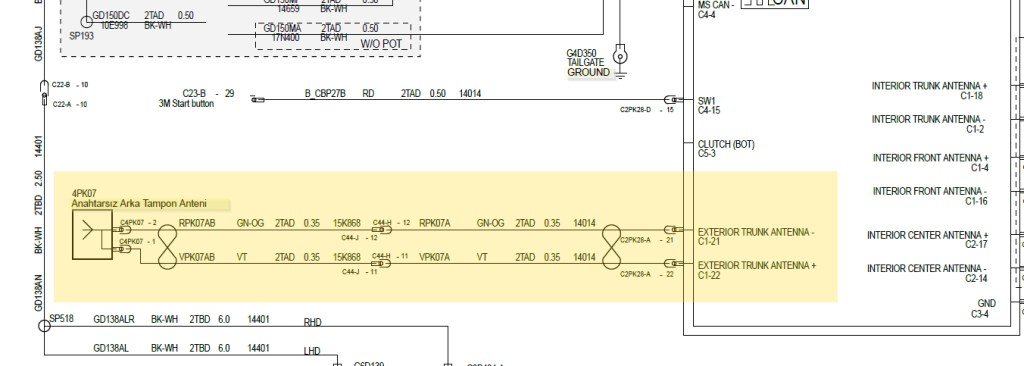Select the C22-B connector symbol on the GD138AJ wire
Screen dimensions: 1024x366
pos(44,87)
